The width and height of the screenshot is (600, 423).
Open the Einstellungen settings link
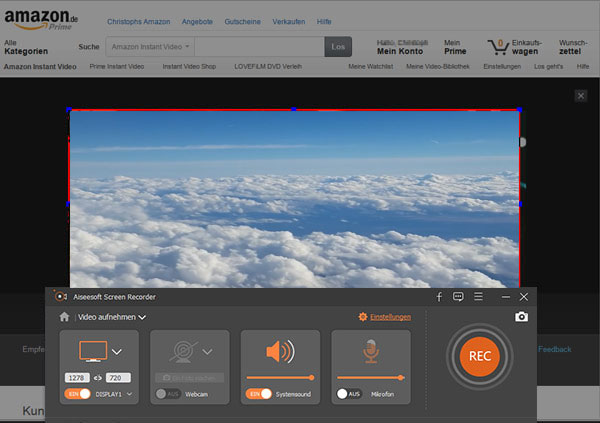pyautogui.click(x=385, y=317)
